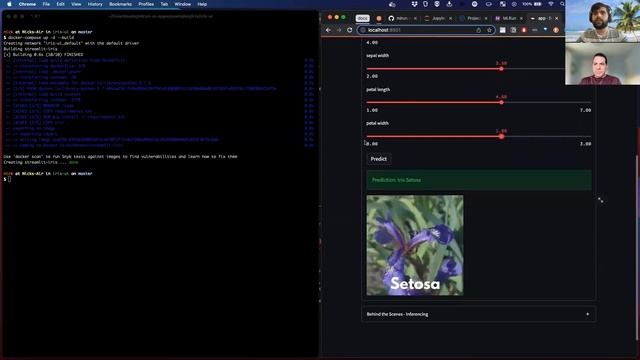
Task: Click the Dropbox menu bar icon
Action: 414,4
